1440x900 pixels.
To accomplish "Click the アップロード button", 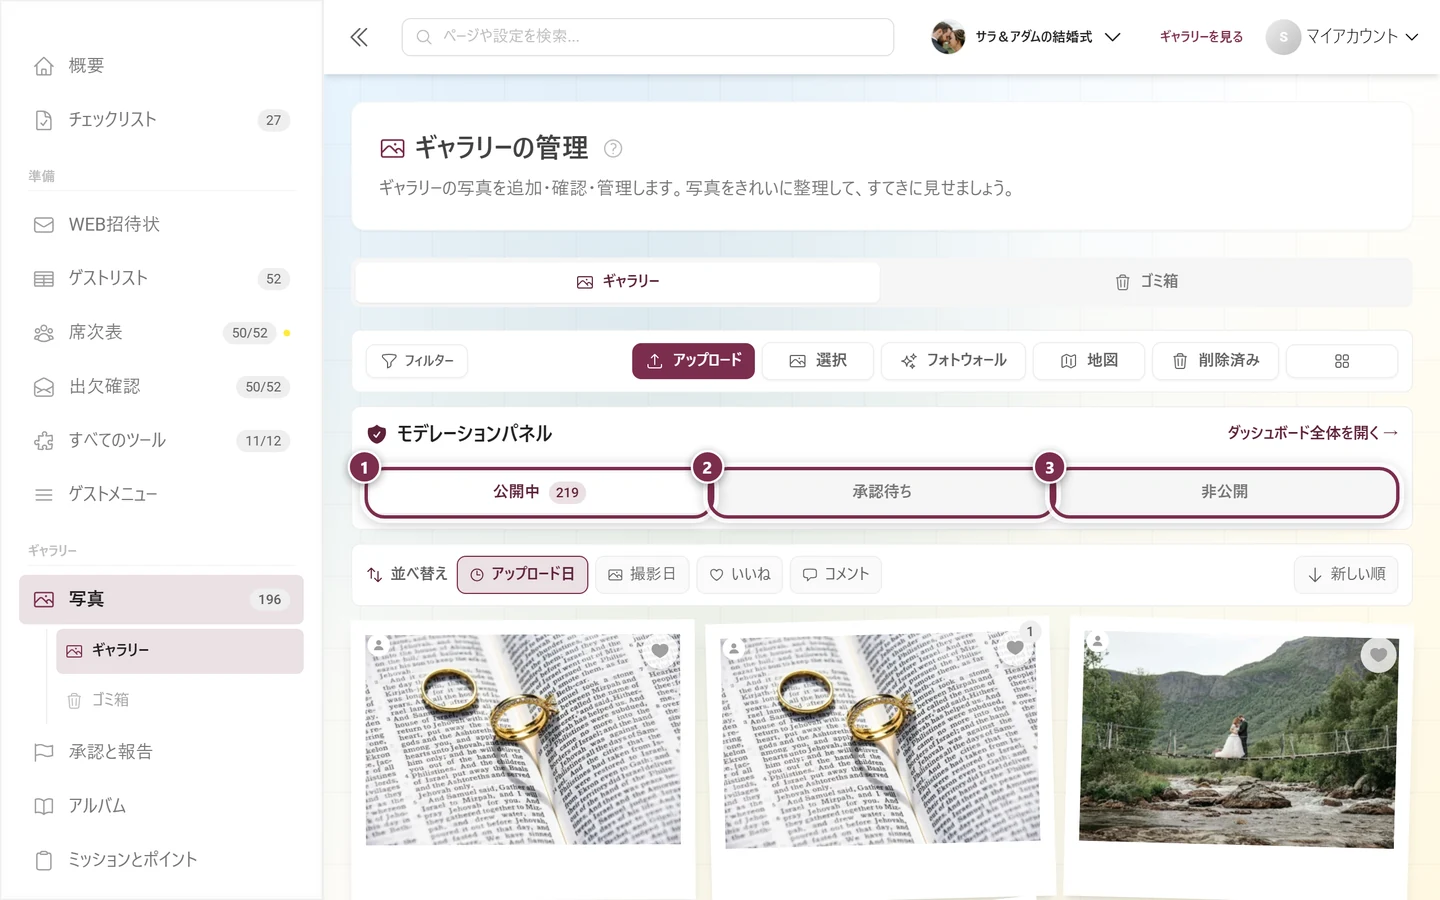I will coord(693,361).
